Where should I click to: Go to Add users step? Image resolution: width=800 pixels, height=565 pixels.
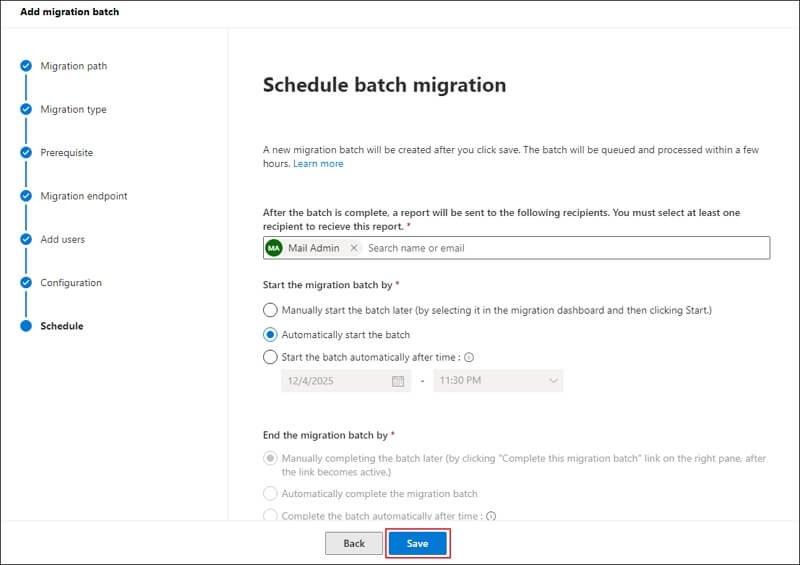tap(62, 239)
